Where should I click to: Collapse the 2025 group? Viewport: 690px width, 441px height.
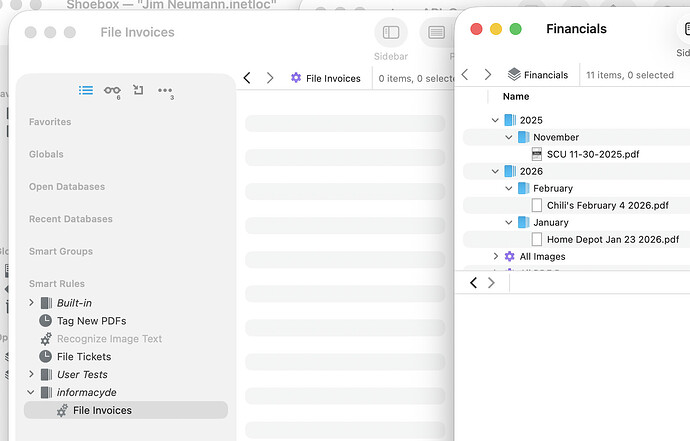tap(495, 120)
